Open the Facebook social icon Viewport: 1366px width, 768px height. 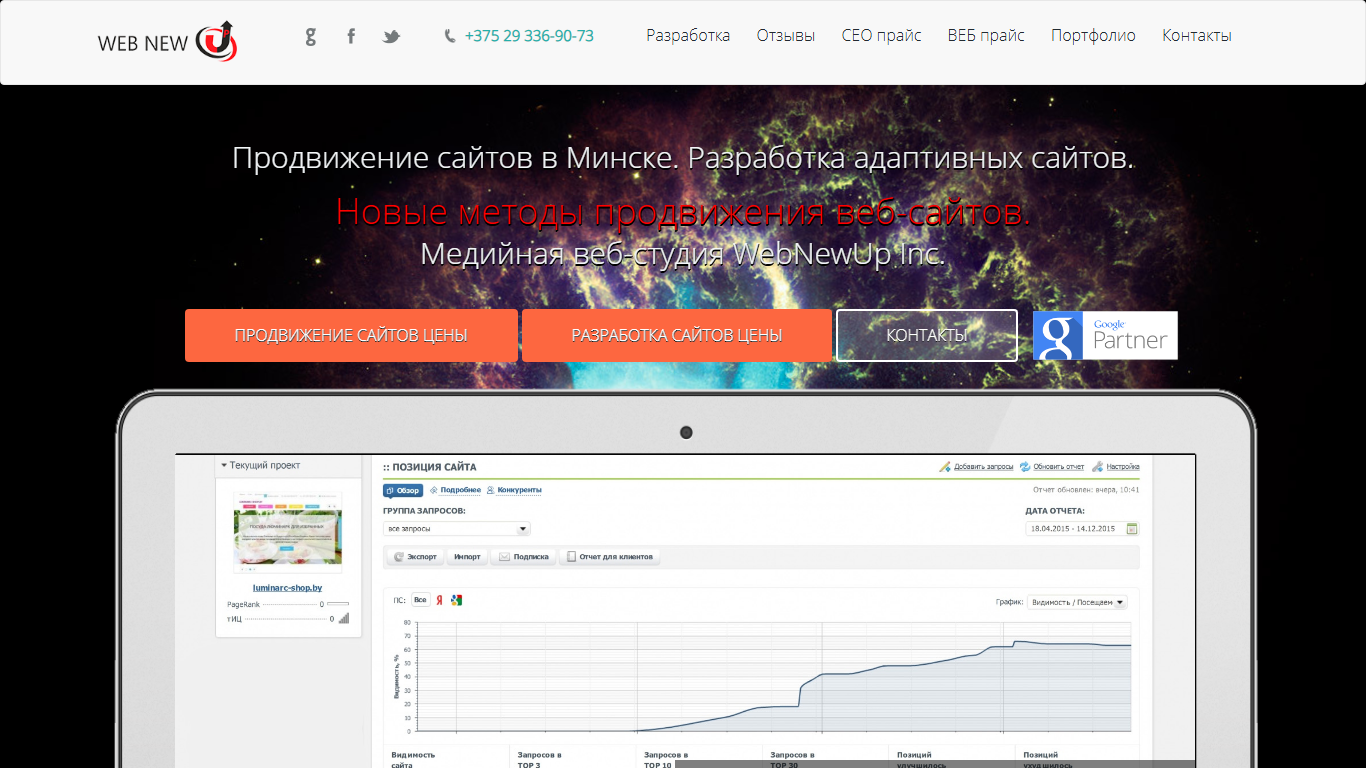click(x=351, y=36)
